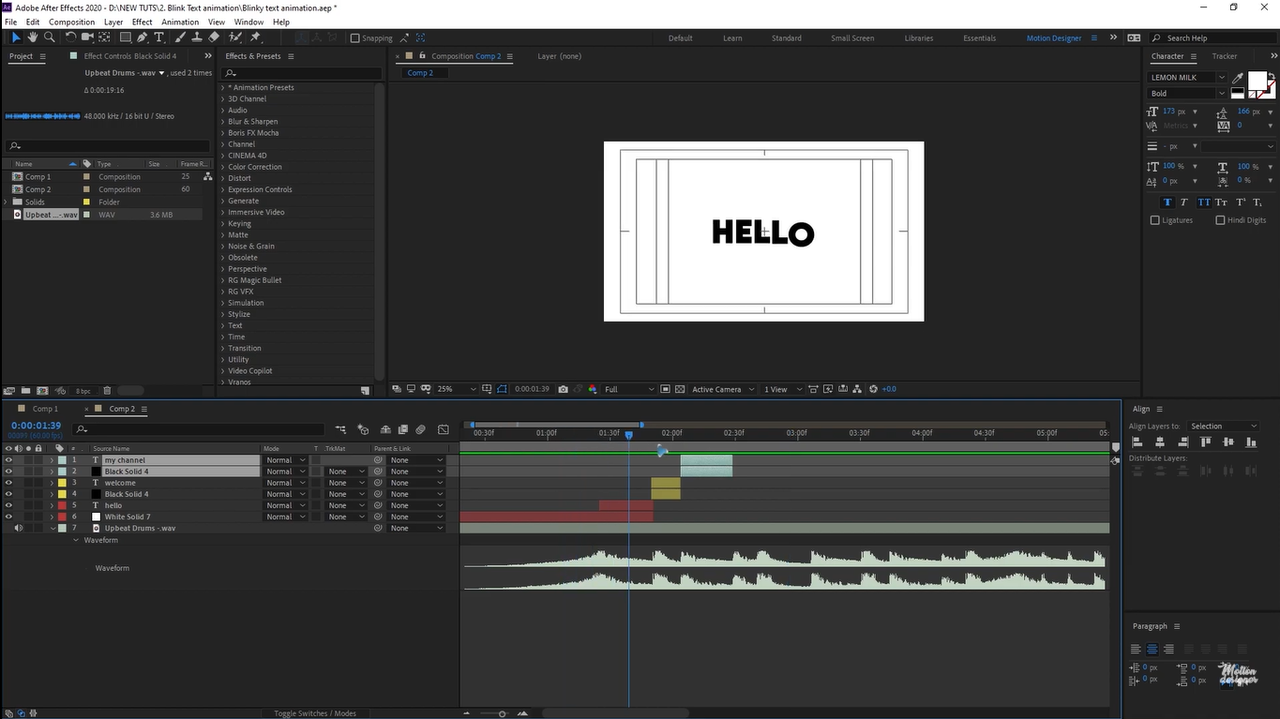Select the Puppet Pin tool
The image size is (1280, 719).
[255, 37]
